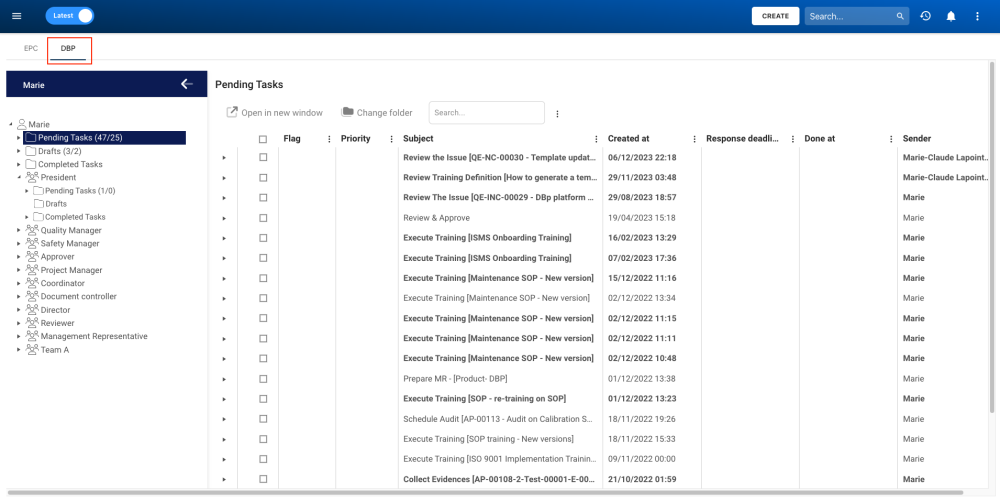Expand the Pending Tasks (47/25) folder
This screenshot has height=501, width=1000.
pyautogui.click(x=18, y=138)
